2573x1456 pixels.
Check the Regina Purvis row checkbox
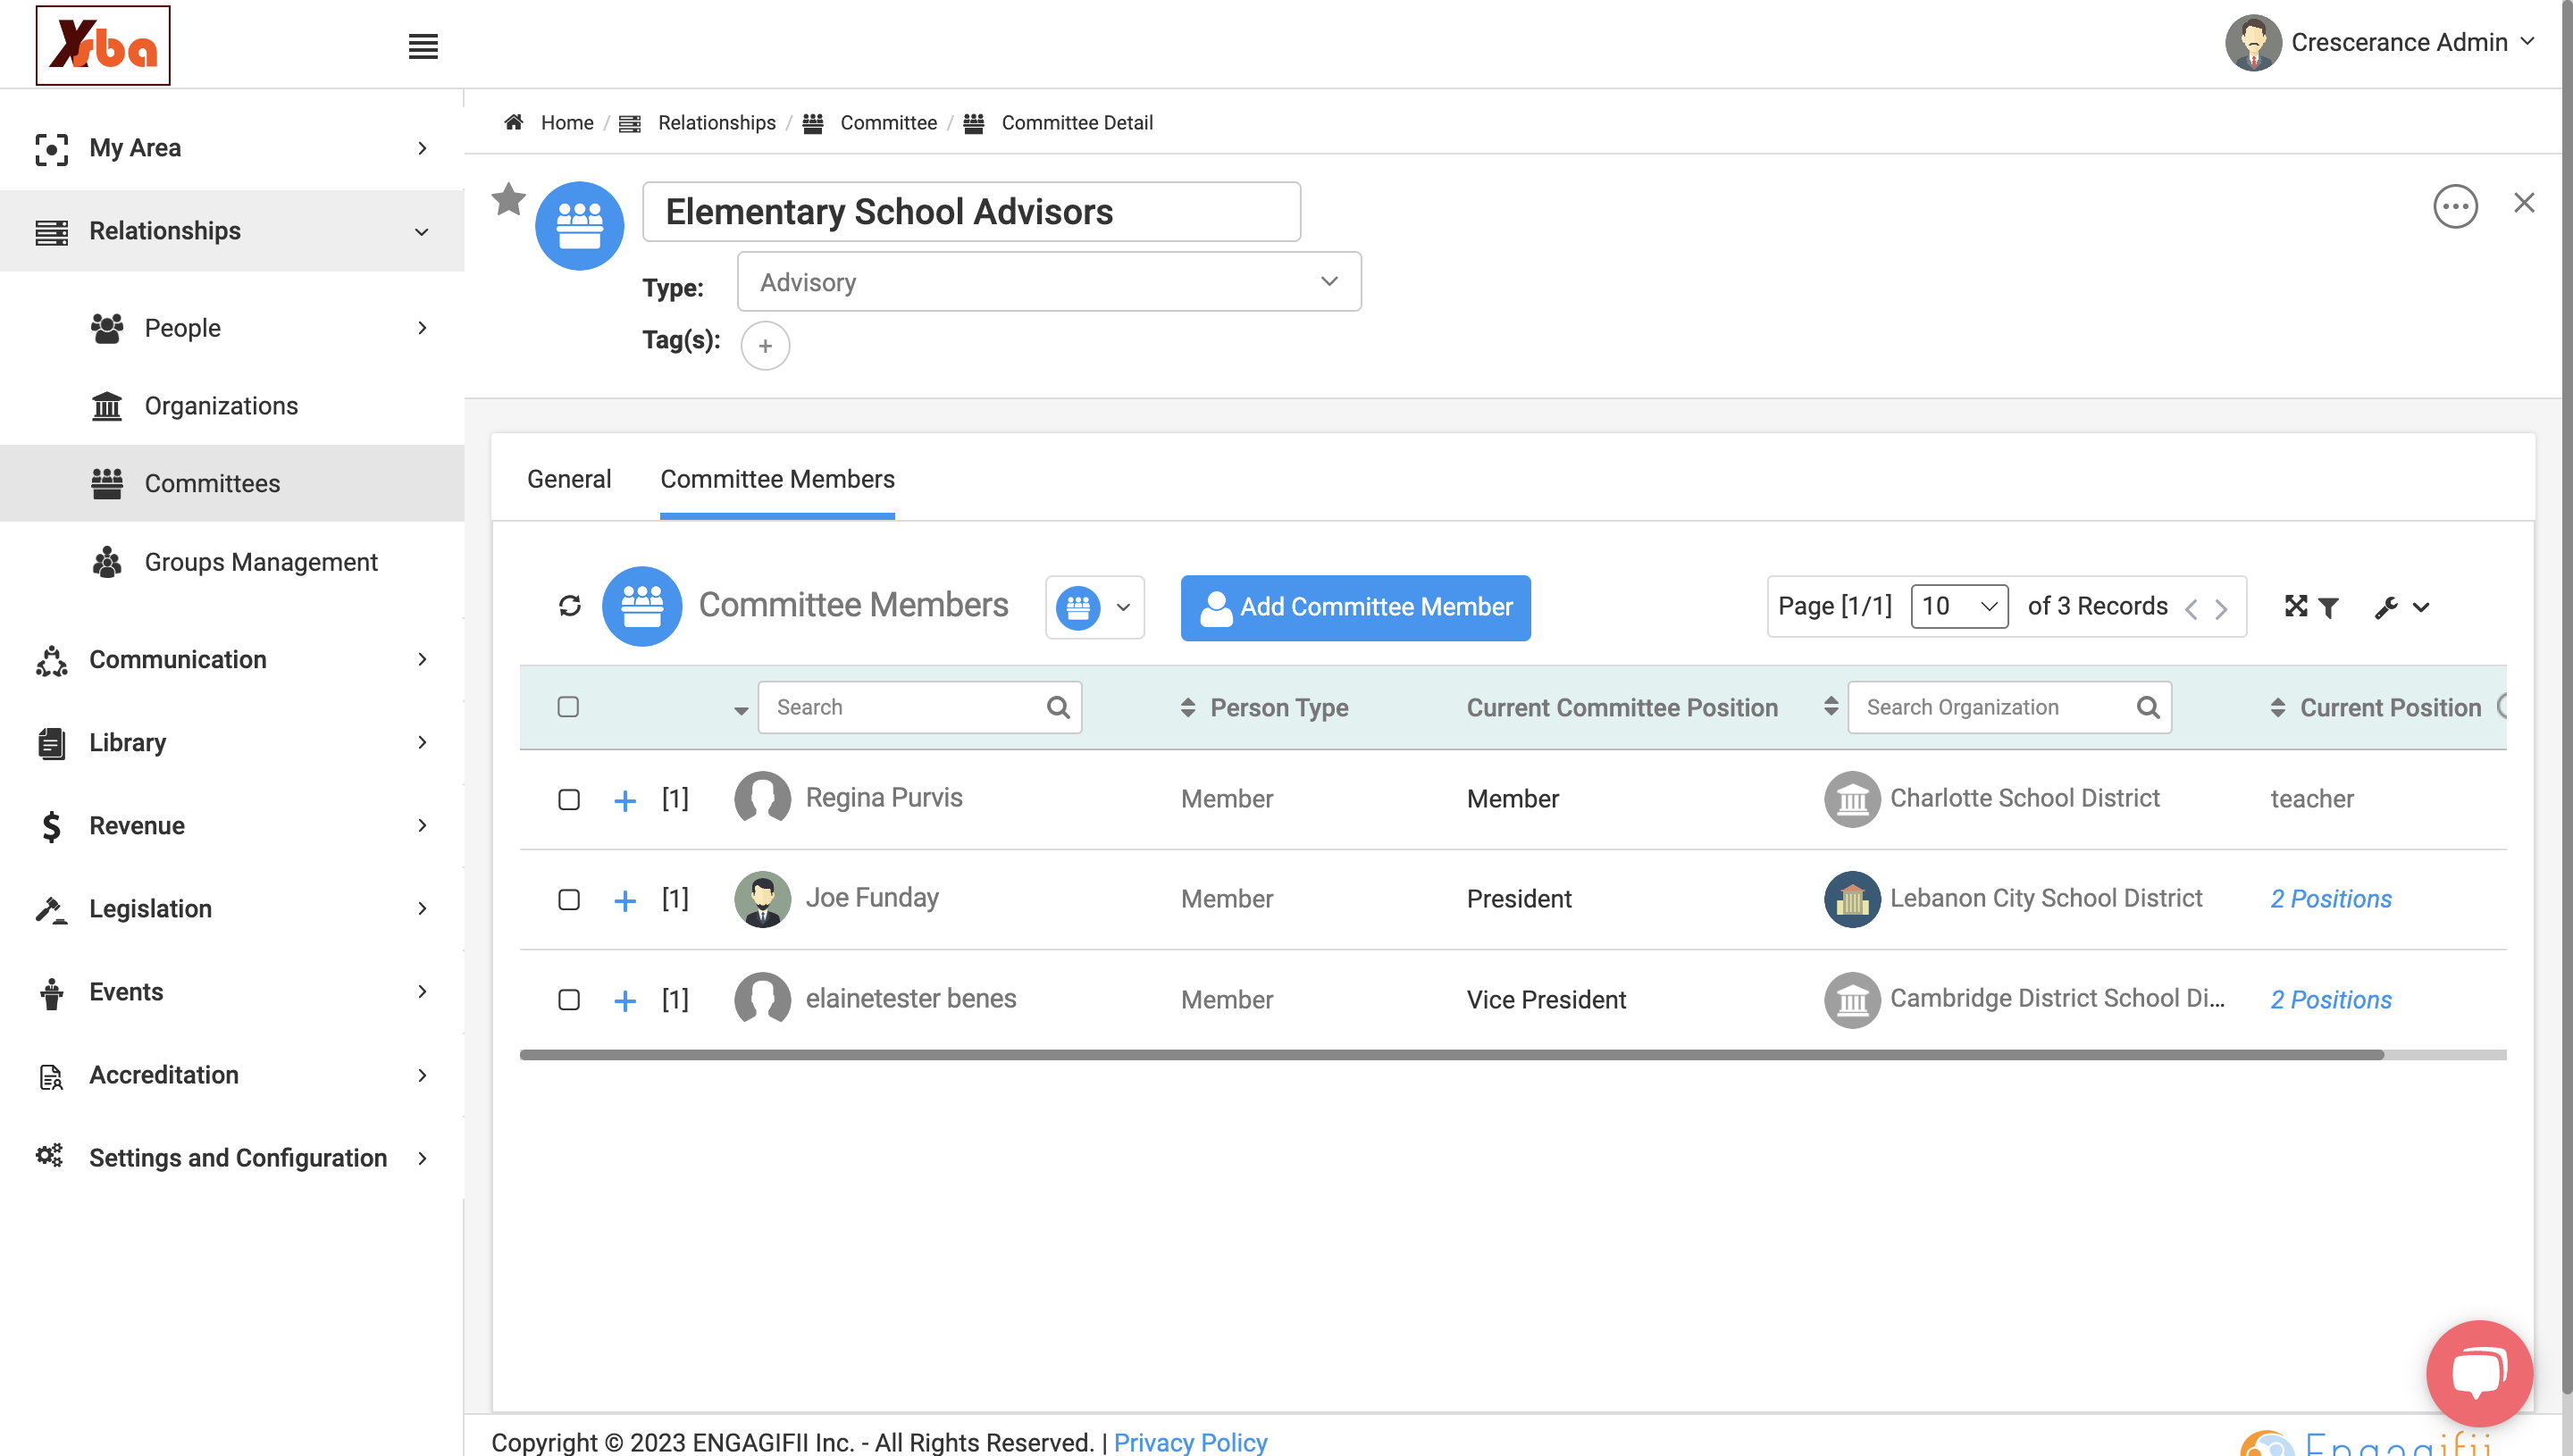click(x=569, y=799)
